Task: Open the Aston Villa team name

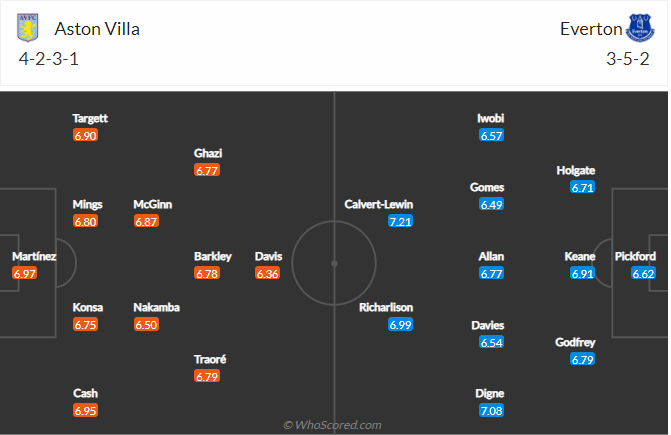Action: 97,29
